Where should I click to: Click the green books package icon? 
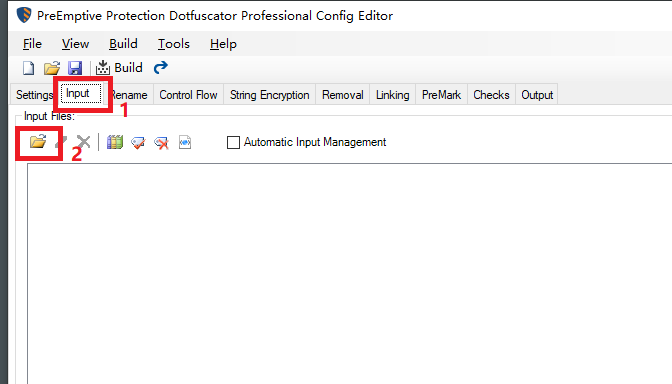click(115, 142)
